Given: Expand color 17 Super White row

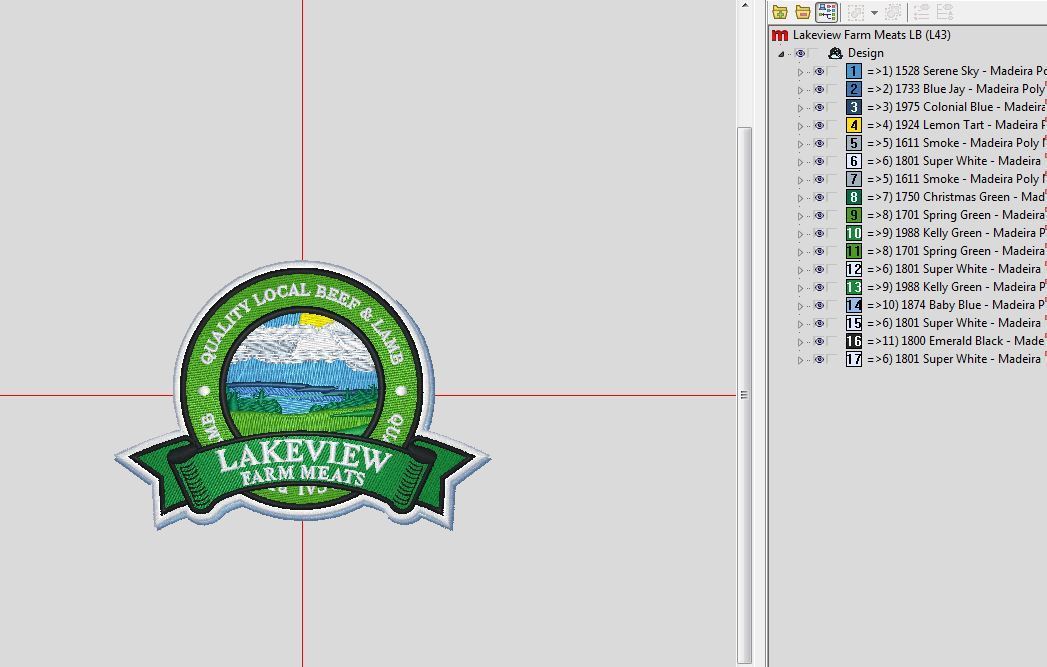Looking at the screenshot, I should 800,360.
